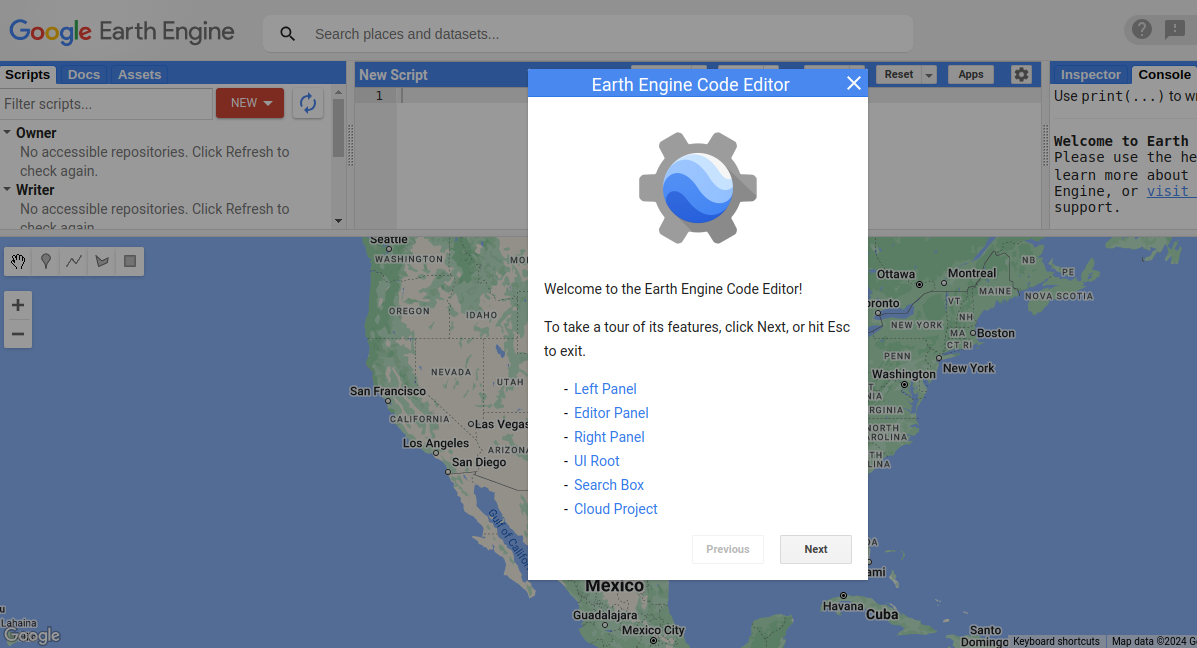Click the Havana map label
Viewport: 1197px width, 648px height.
click(x=843, y=607)
